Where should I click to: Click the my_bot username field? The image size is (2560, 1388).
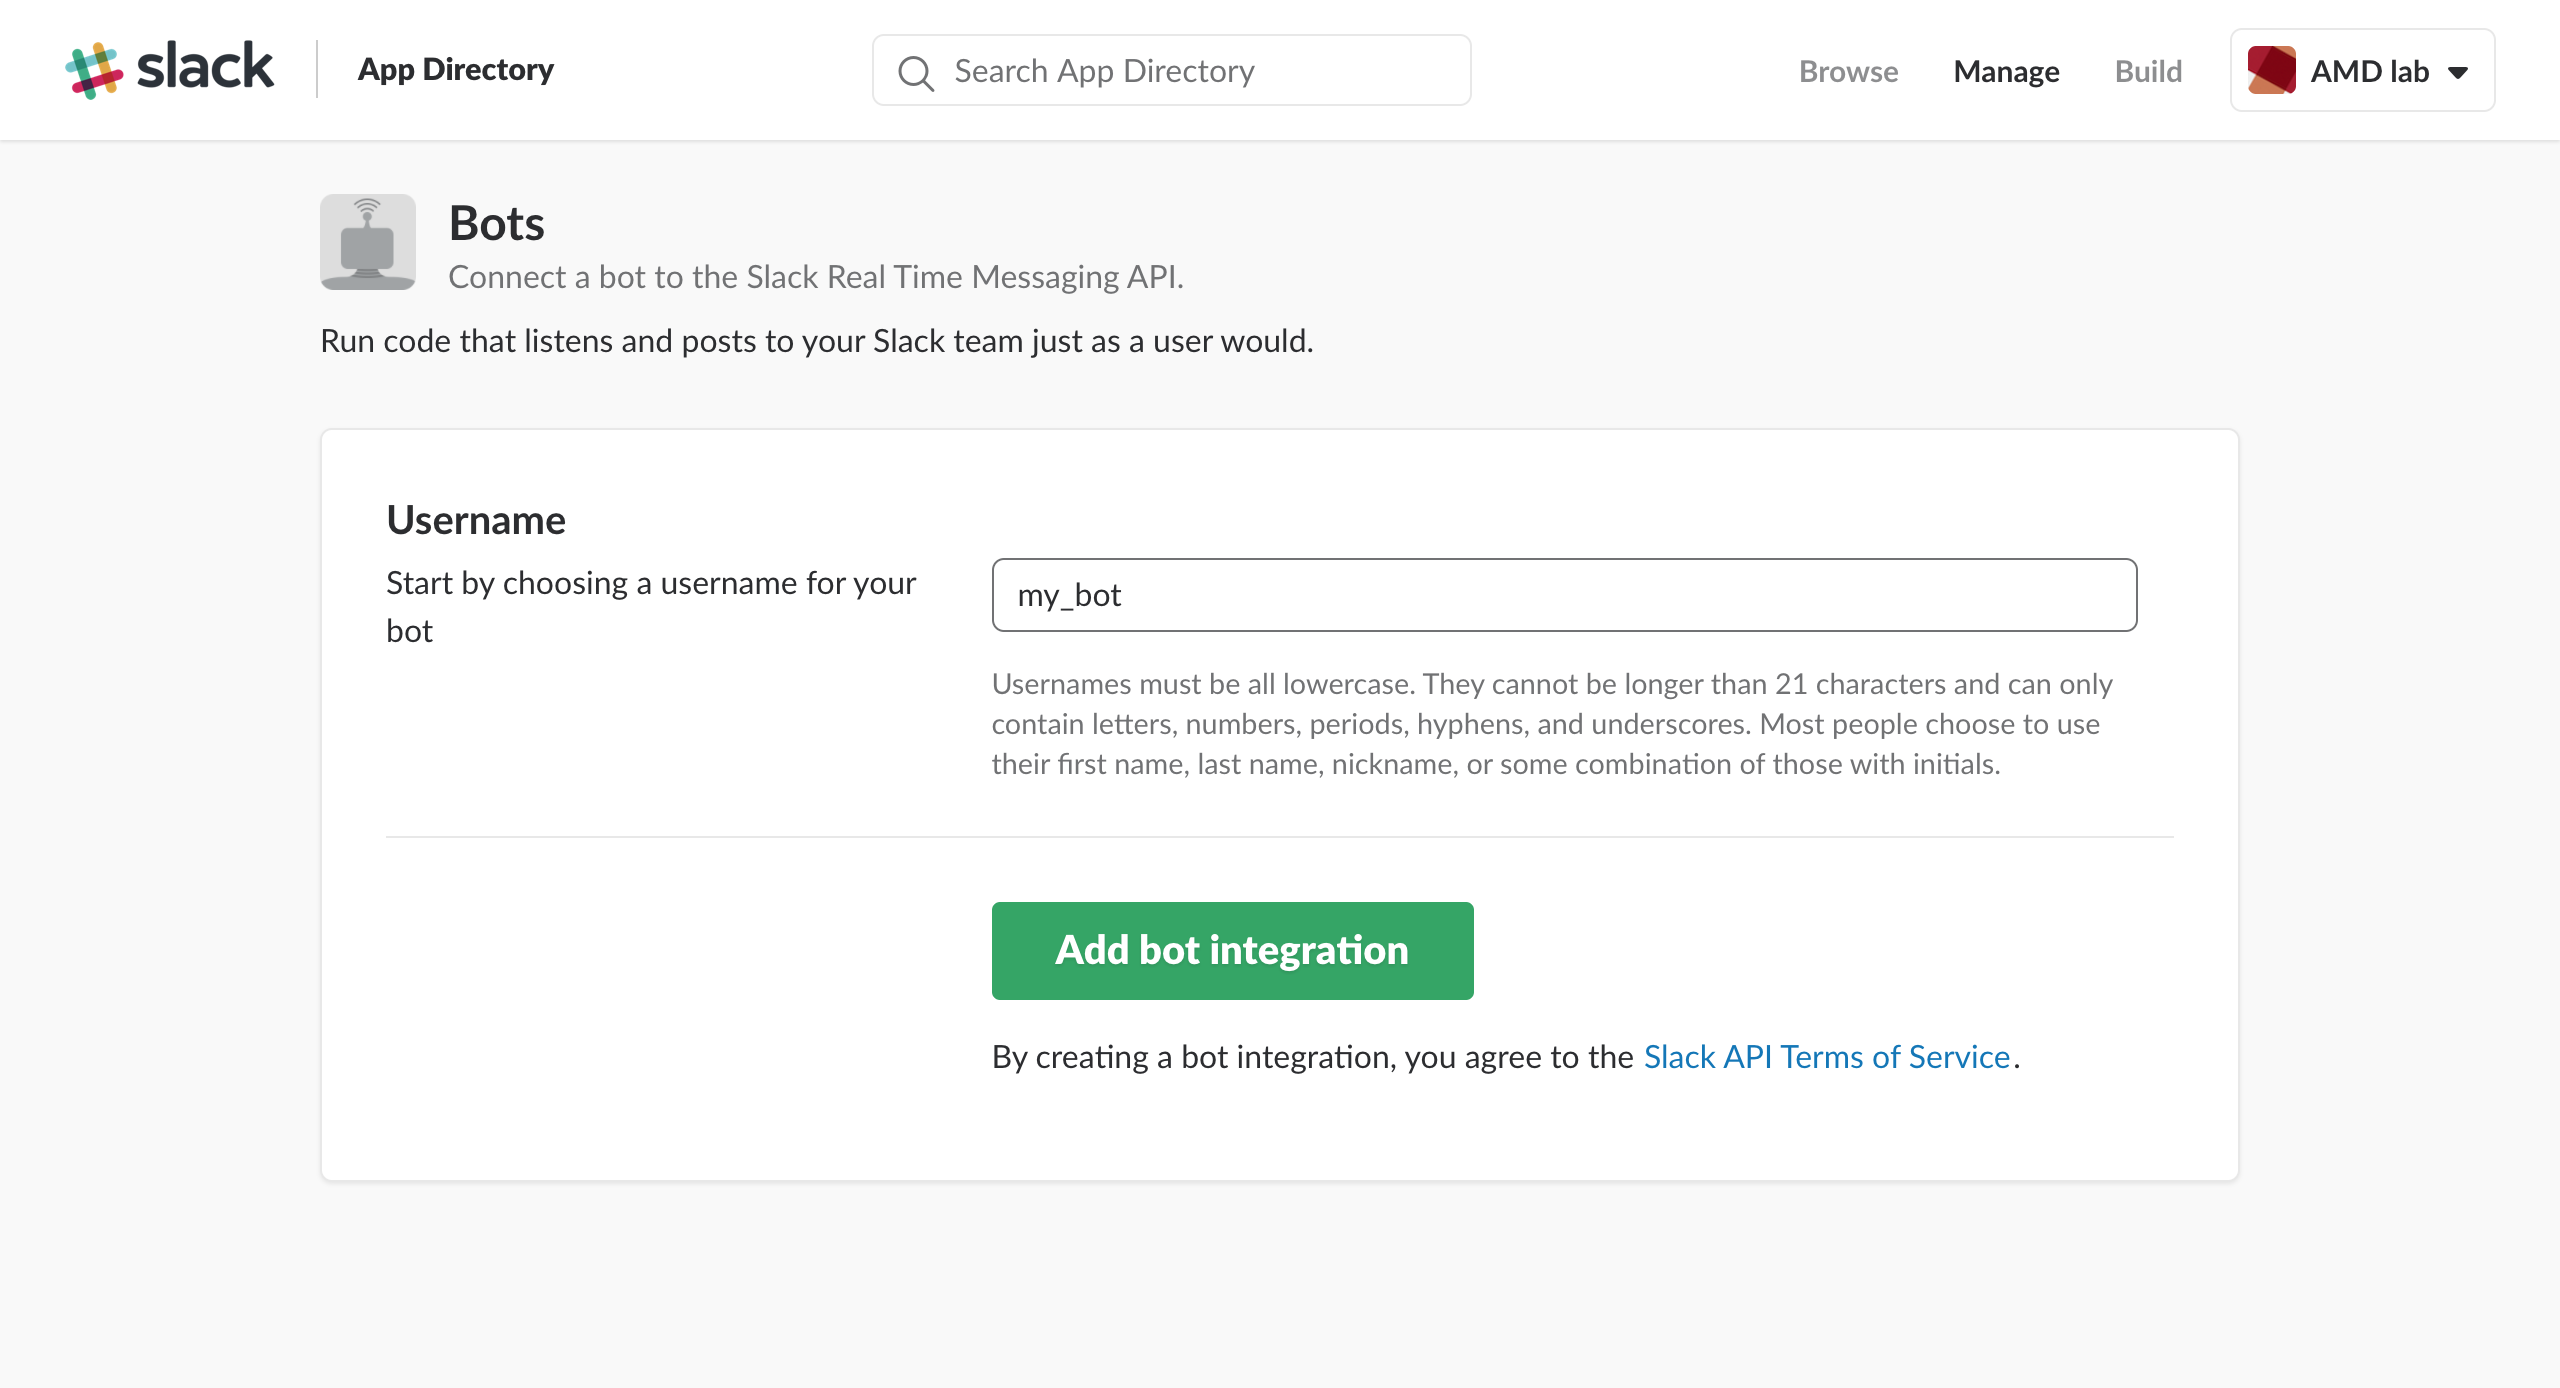click(1564, 595)
